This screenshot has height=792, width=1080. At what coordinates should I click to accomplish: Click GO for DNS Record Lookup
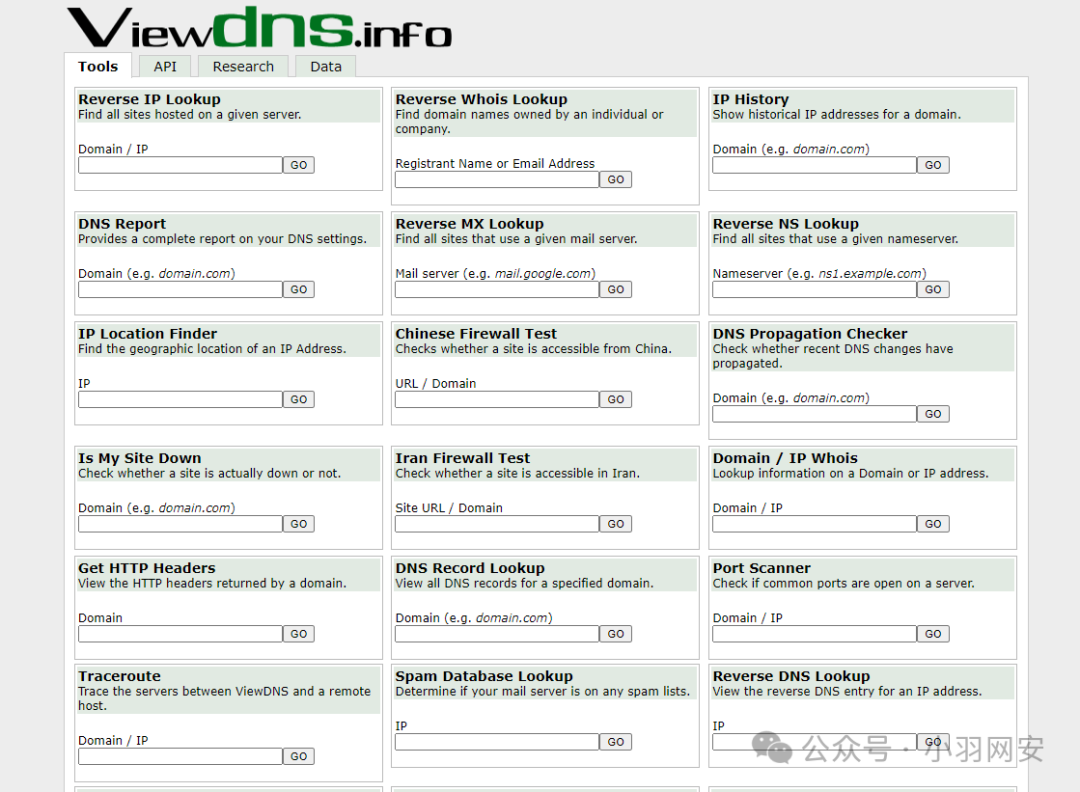[616, 634]
